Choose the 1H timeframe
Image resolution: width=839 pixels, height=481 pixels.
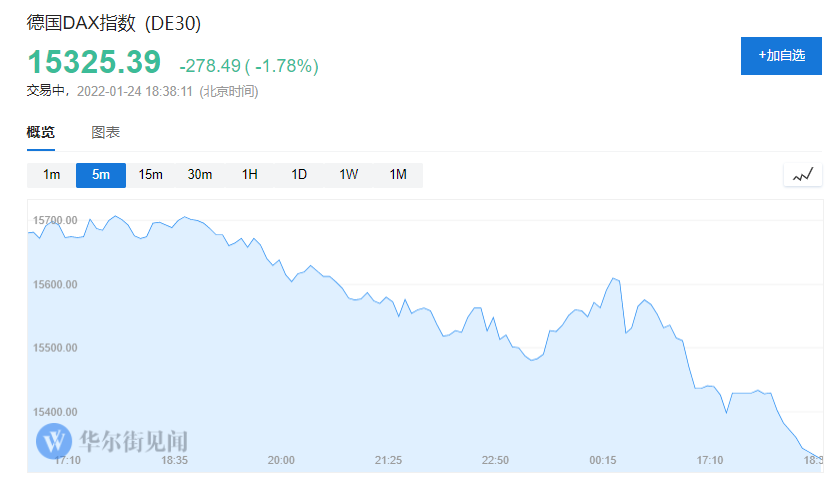click(249, 175)
